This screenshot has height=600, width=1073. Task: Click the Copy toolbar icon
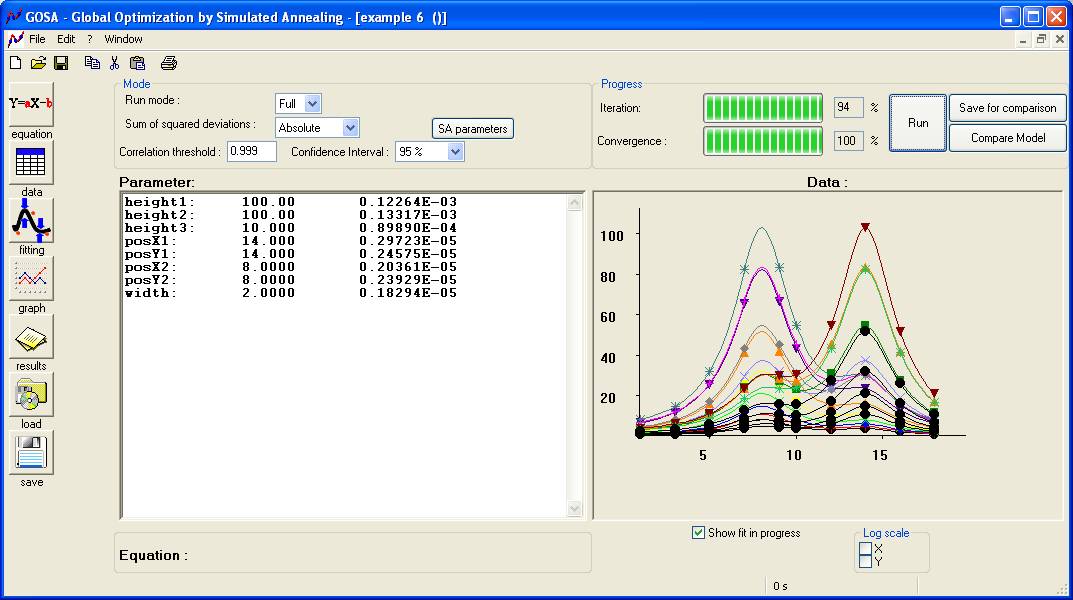[92, 63]
